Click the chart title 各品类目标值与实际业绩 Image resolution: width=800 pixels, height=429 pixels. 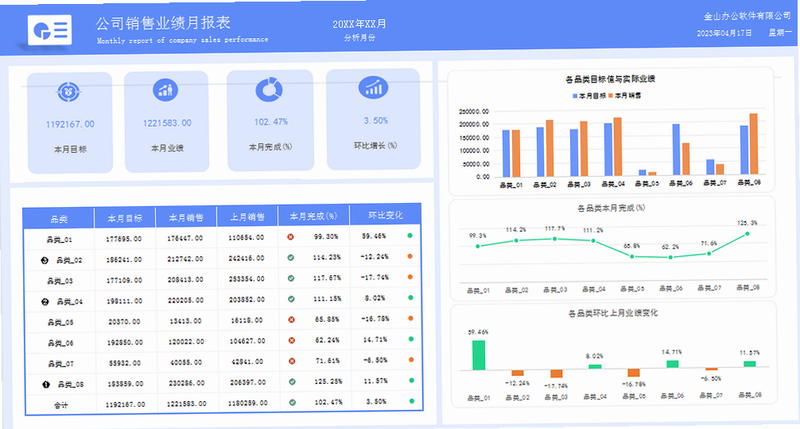pyautogui.click(x=610, y=79)
